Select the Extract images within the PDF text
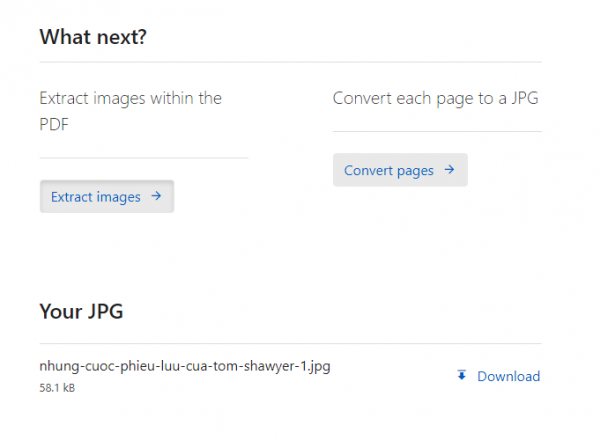 (130, 111)
